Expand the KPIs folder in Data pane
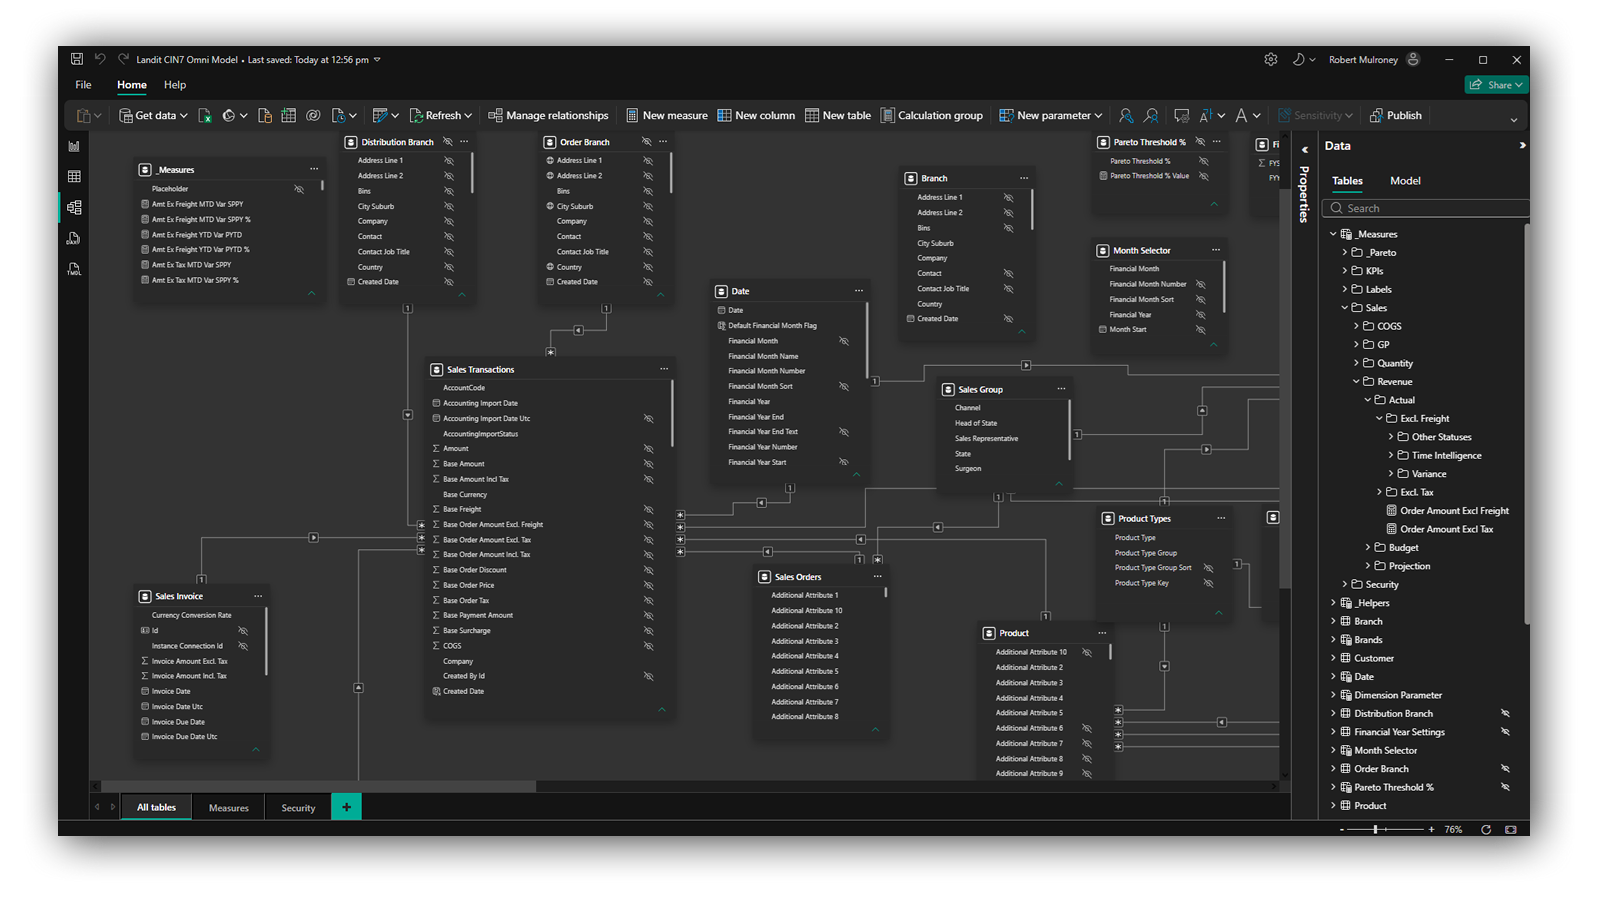 [1345, 271]
